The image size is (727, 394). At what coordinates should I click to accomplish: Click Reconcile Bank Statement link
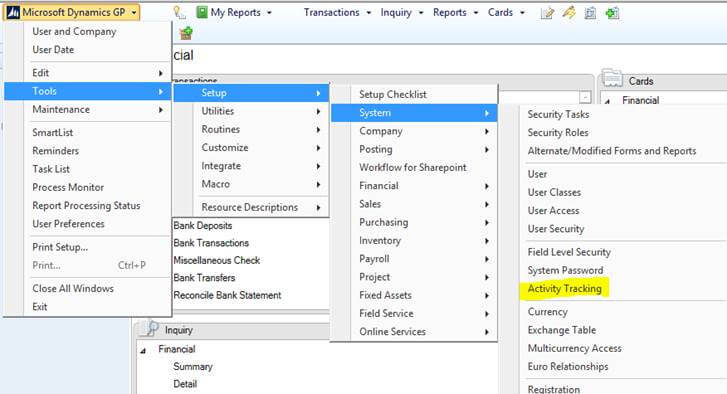pos(227,295)
